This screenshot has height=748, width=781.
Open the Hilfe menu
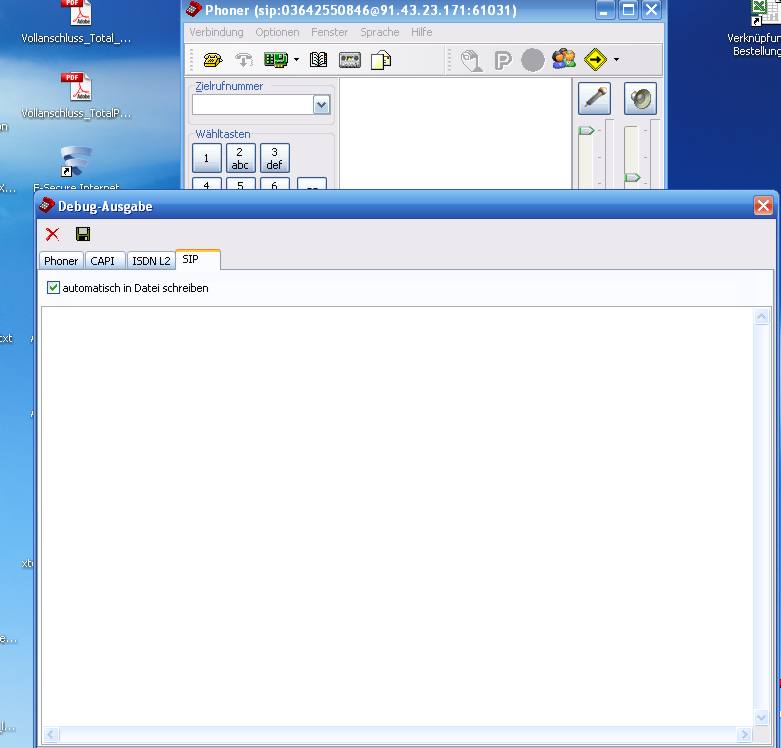point(421,32)
